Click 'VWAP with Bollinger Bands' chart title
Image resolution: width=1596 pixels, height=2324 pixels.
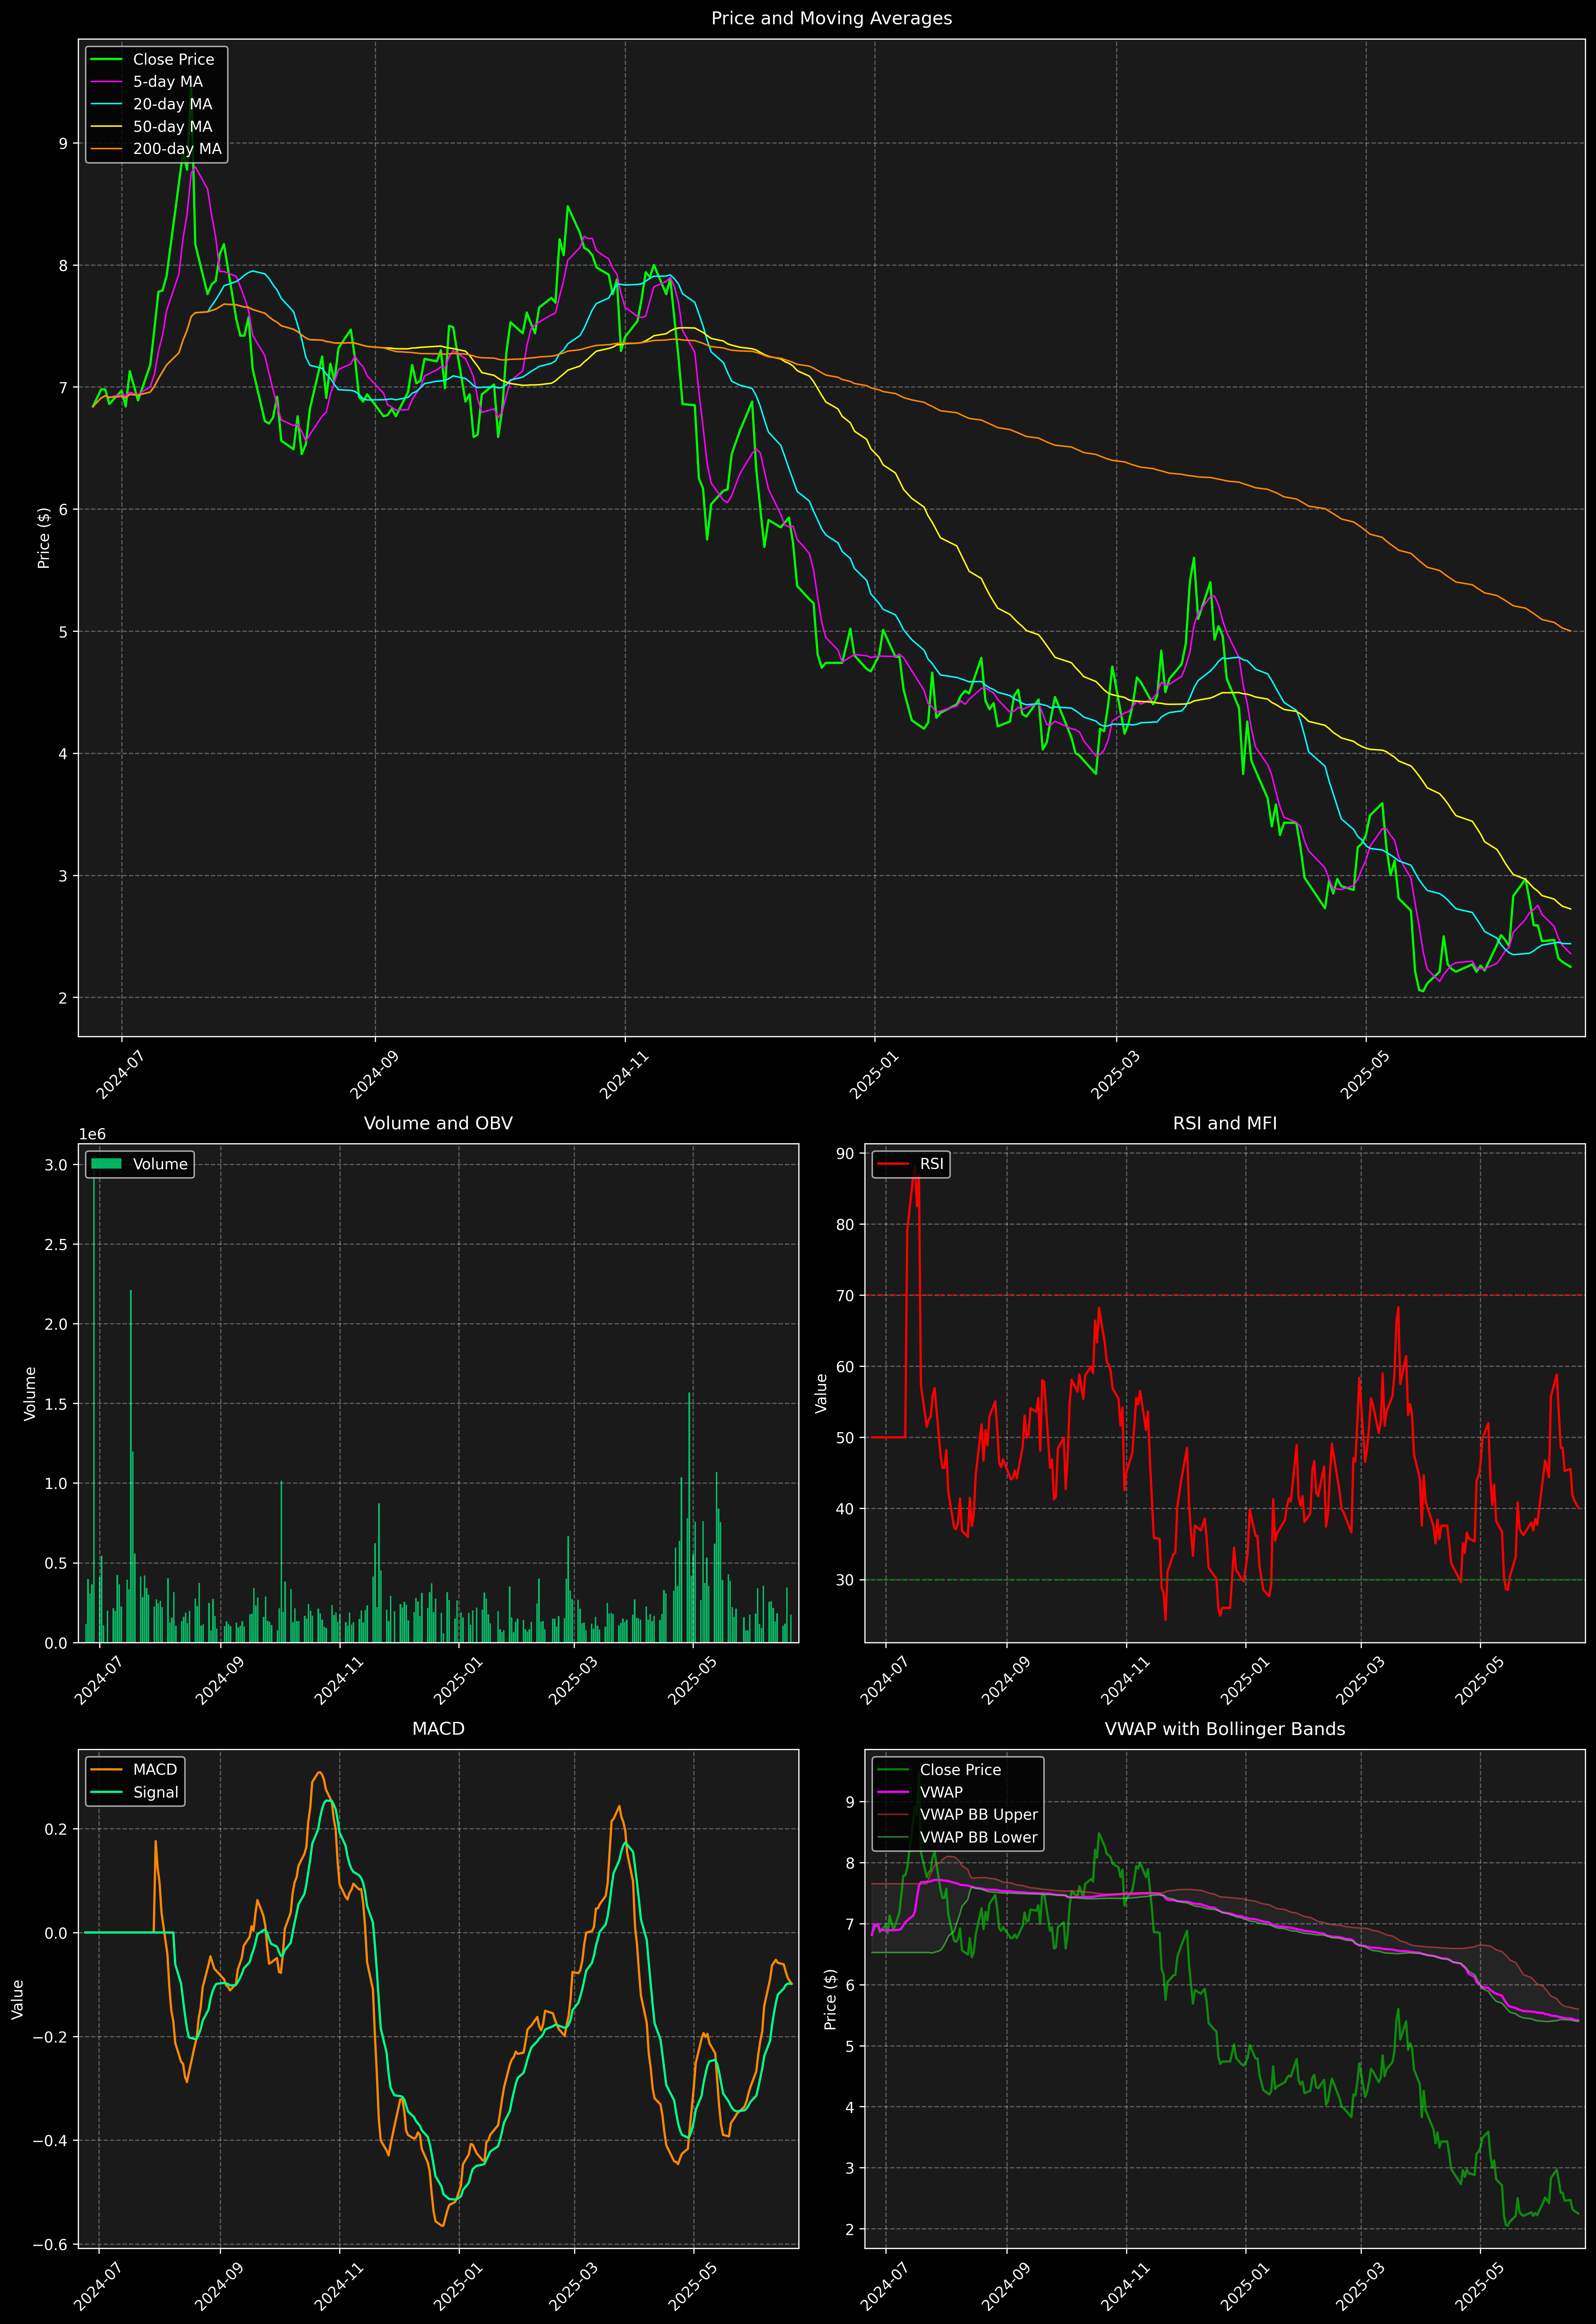[x=1225, y=1729]
